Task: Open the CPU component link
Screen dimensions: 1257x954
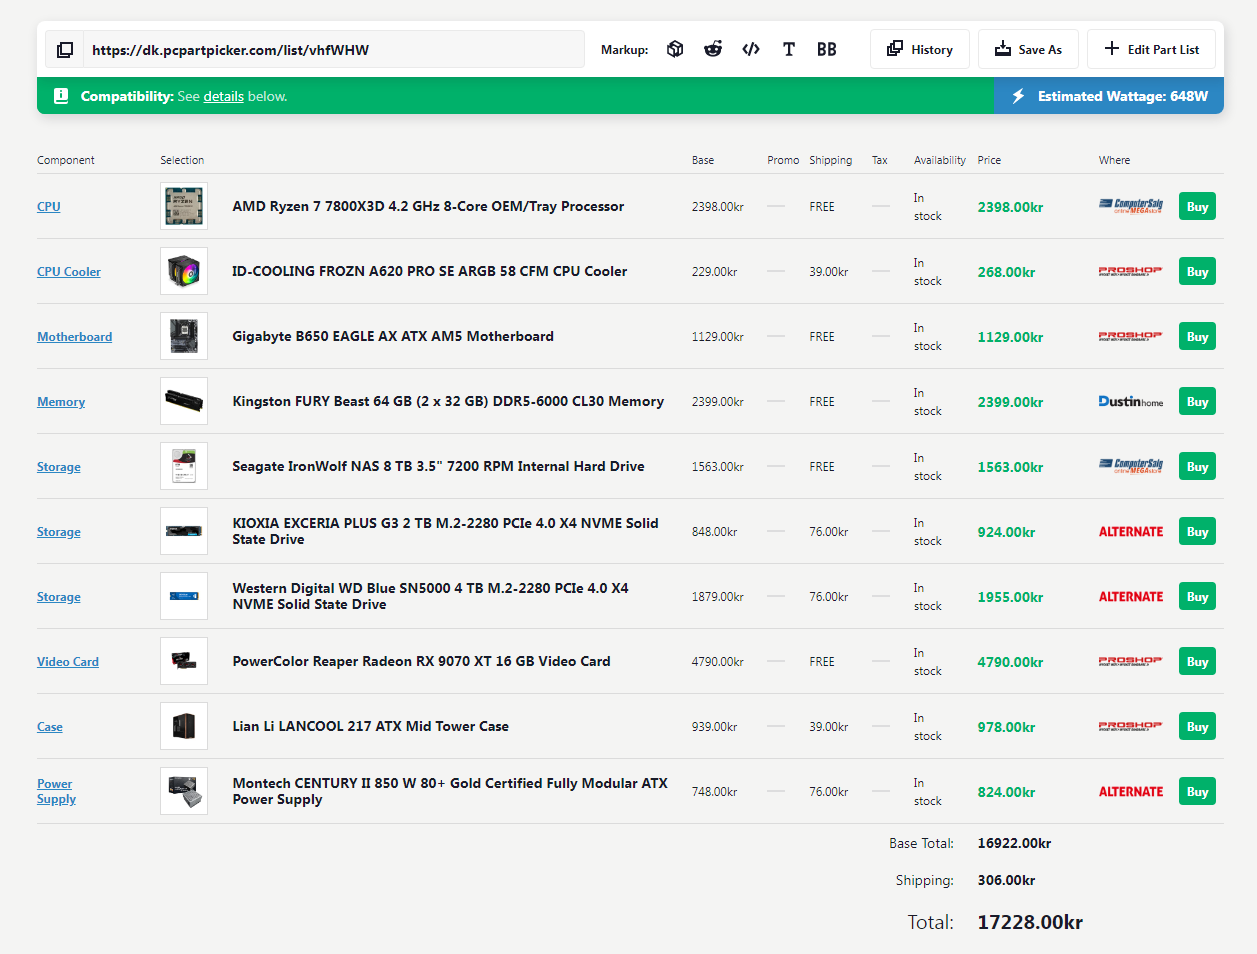Action: coord(49,207)
